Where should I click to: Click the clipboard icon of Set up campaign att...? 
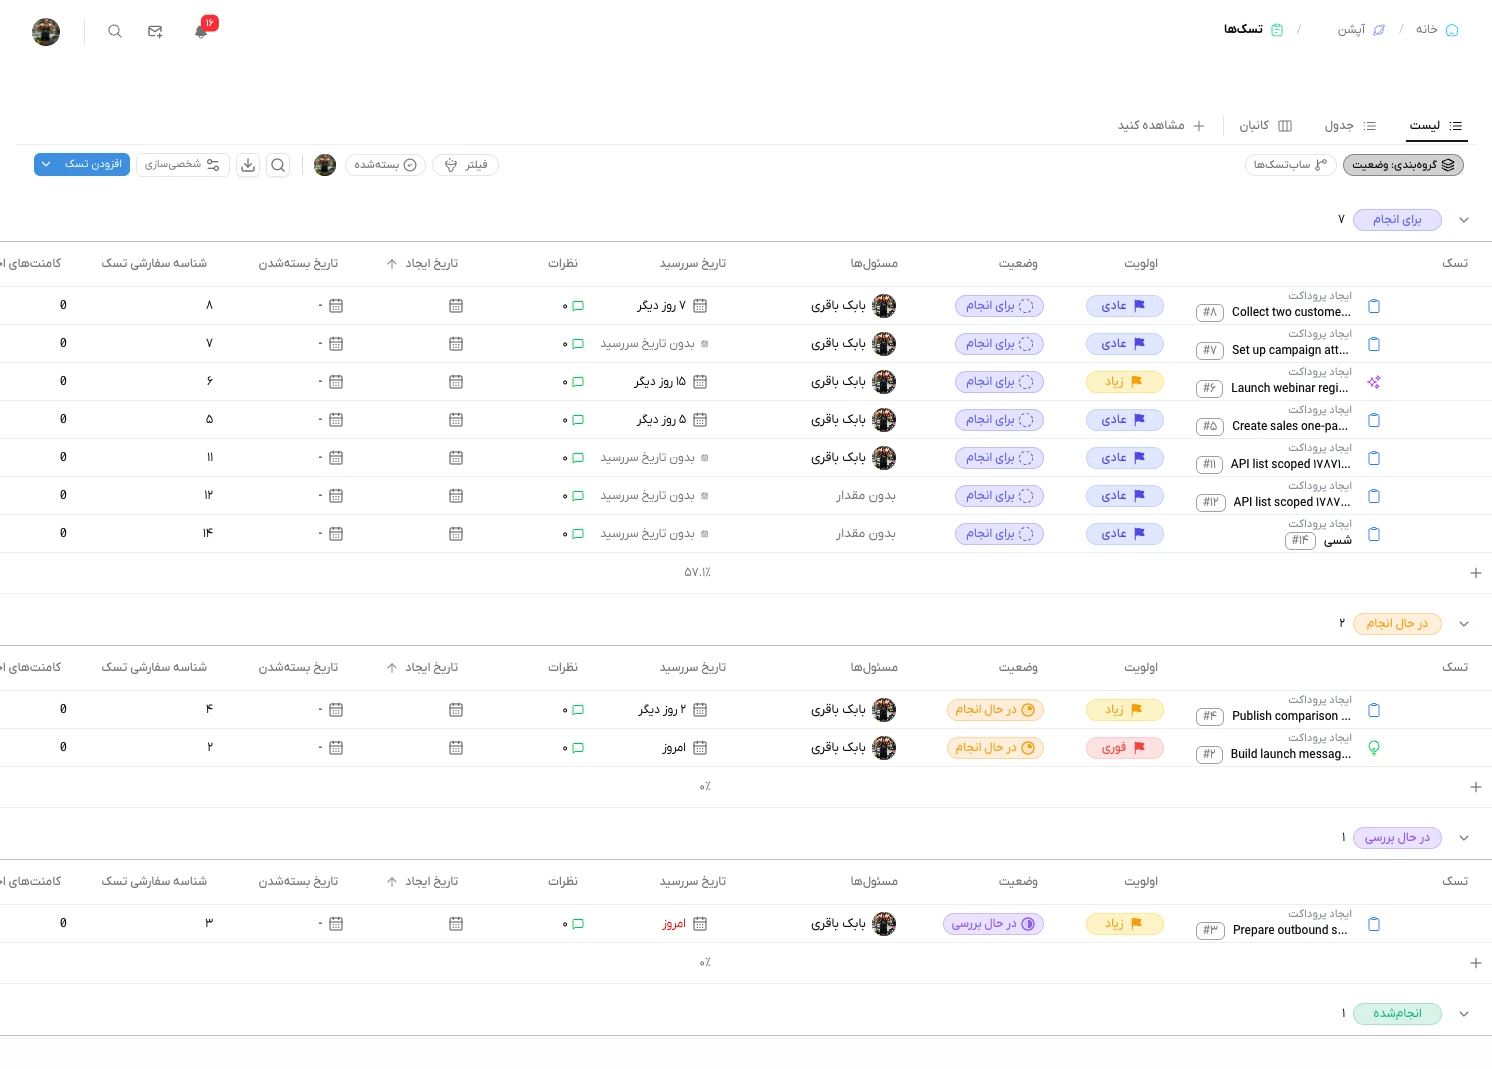tap(1374, 344)
